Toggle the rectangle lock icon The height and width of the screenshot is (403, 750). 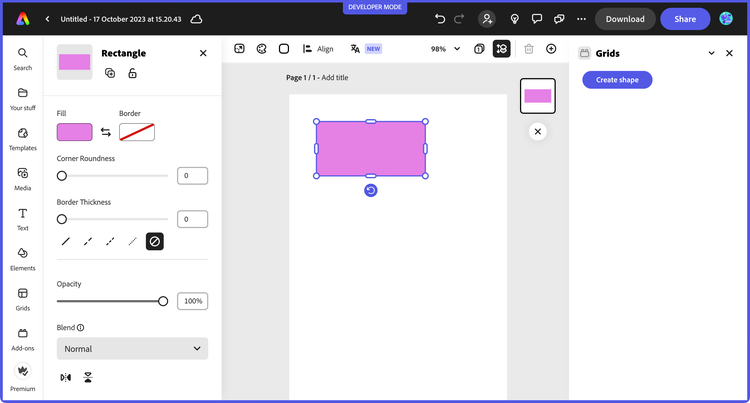pos(133,73)
